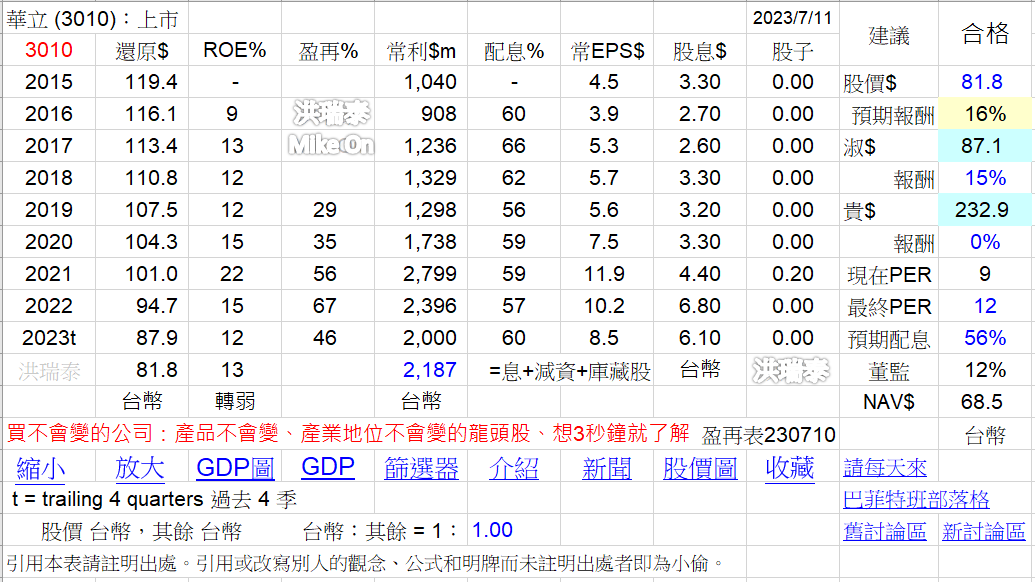Image resolution: width=1035 pixels, height=582 pixels.
Task: Open the 新聞 link
Action: pyautogui.click(x=607, y=469)
